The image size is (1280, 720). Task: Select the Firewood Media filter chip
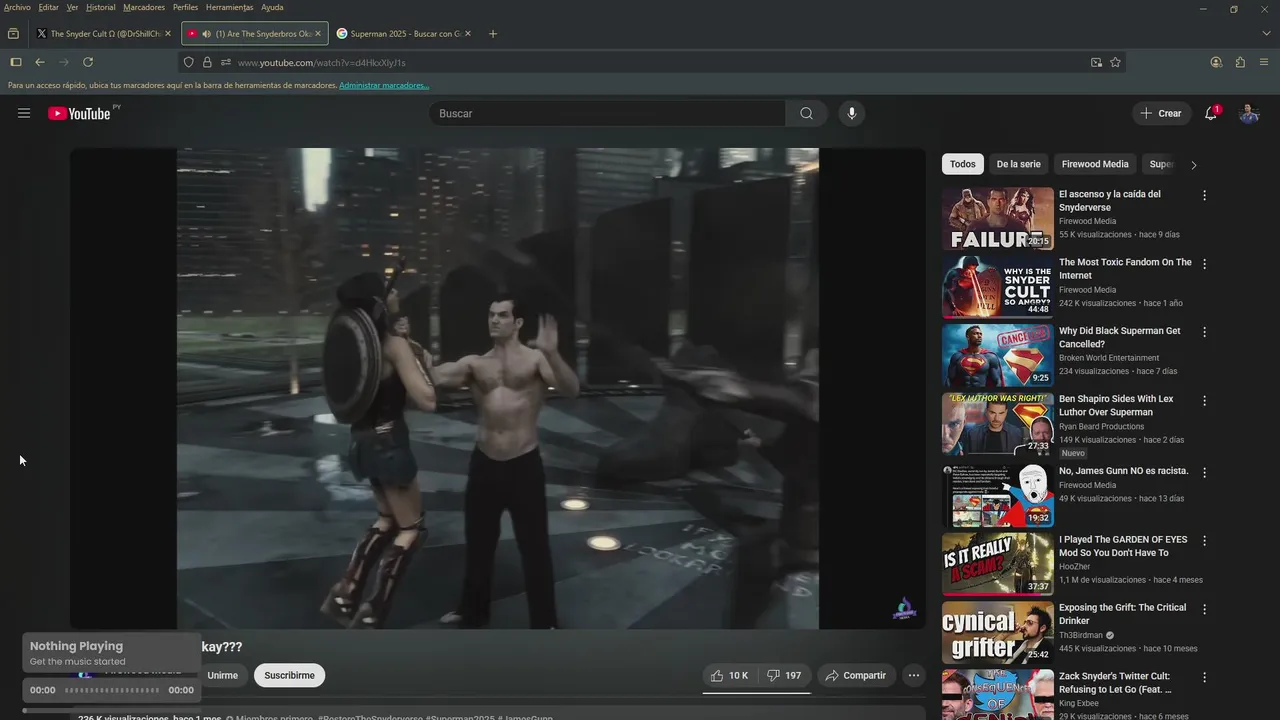pos(1095,164)
